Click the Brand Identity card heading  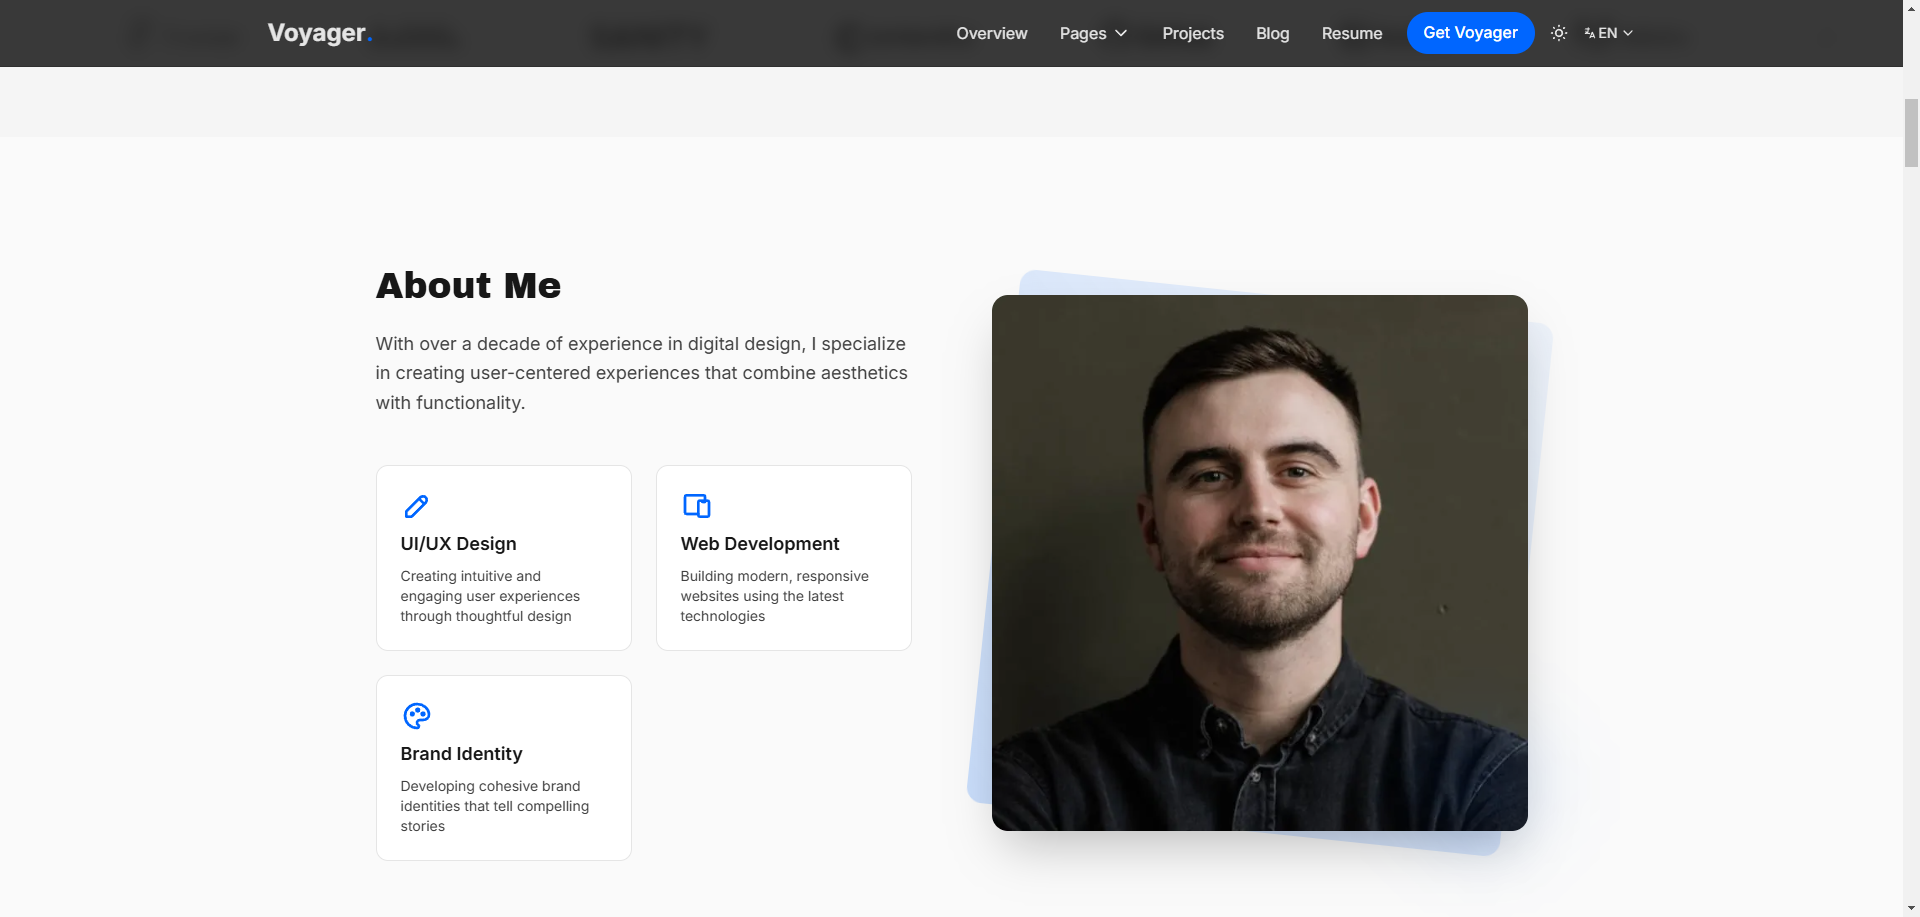tap(461, 754)
